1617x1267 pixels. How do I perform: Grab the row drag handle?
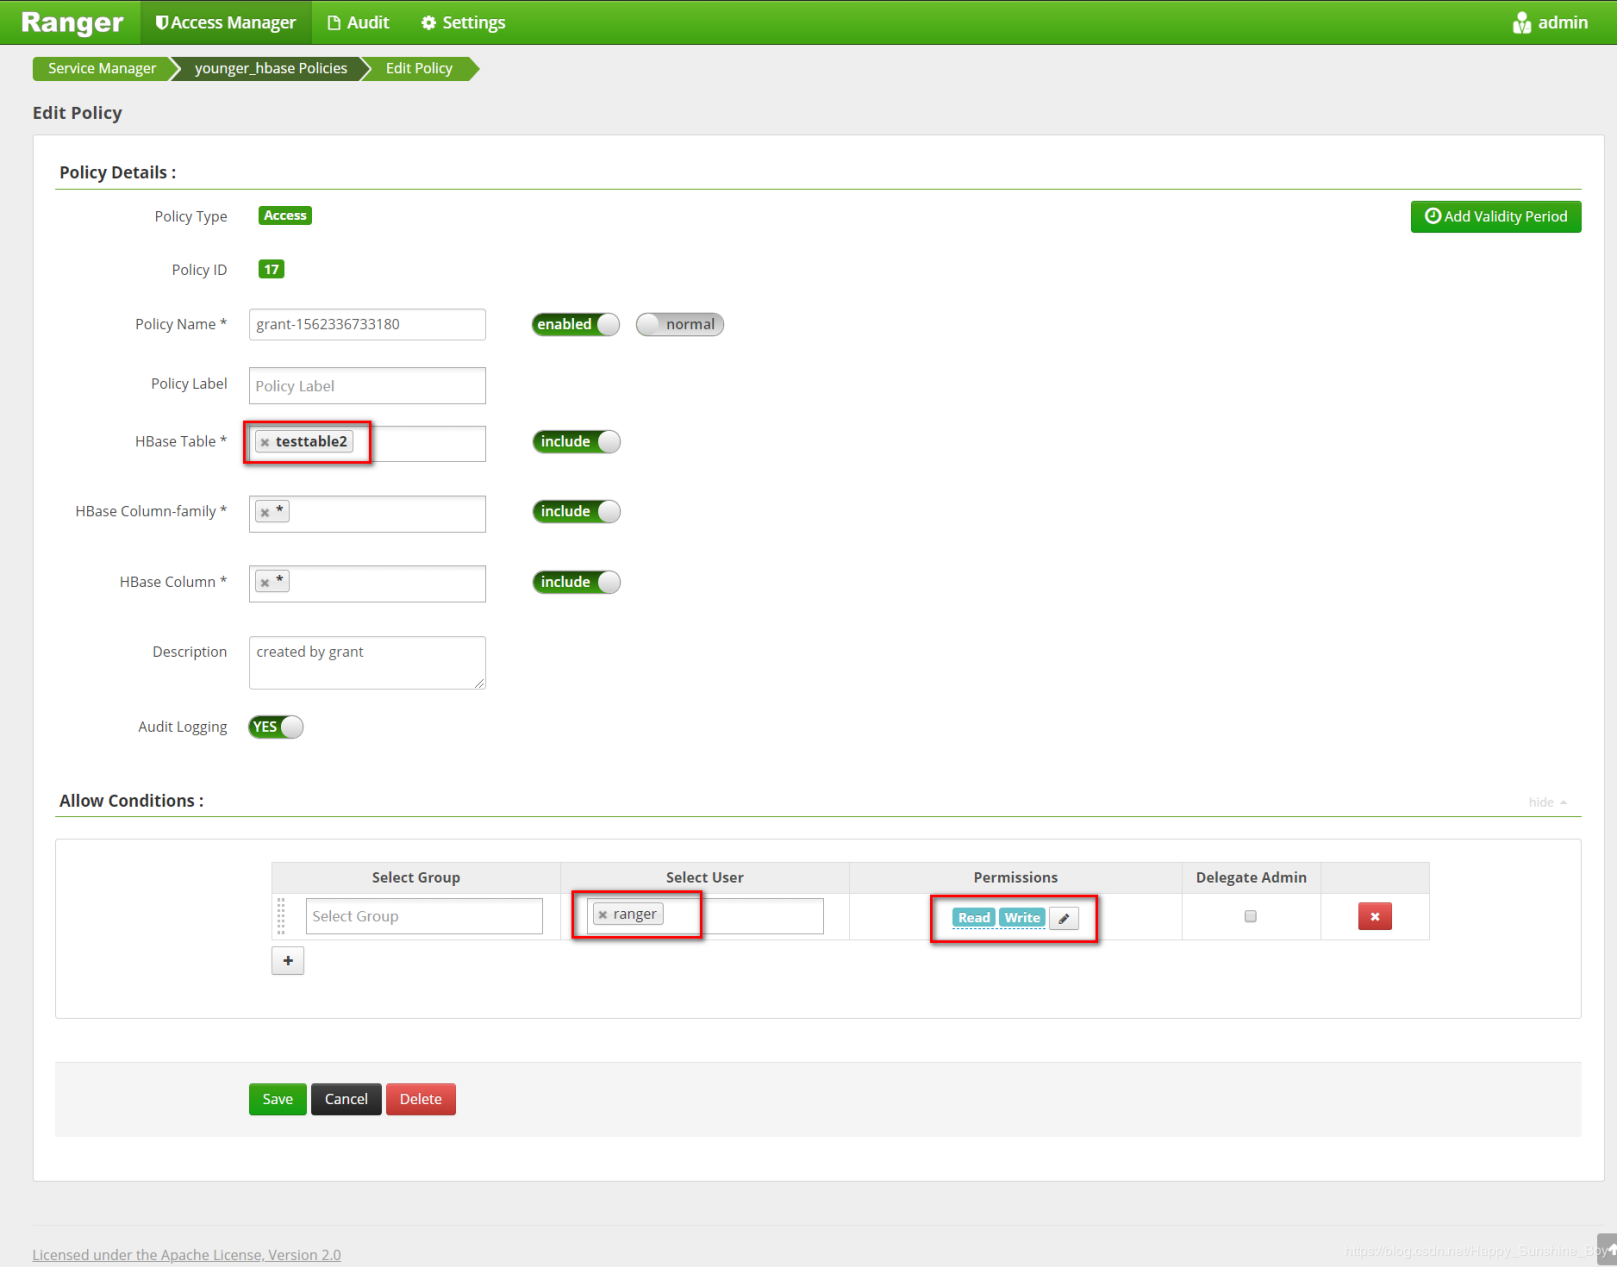281,916
